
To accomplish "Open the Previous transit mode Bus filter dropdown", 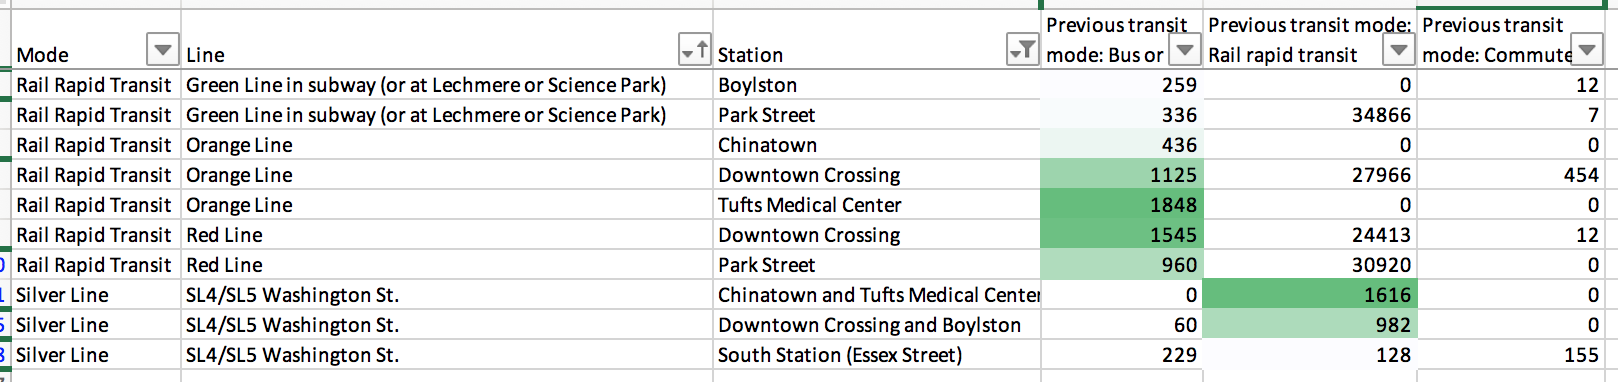I will 1184,48.
